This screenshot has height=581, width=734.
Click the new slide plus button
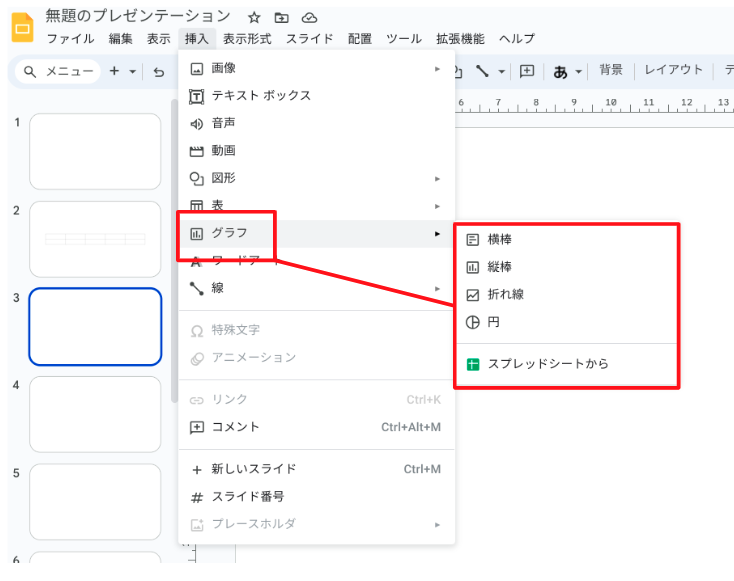[x=114, y=71]
